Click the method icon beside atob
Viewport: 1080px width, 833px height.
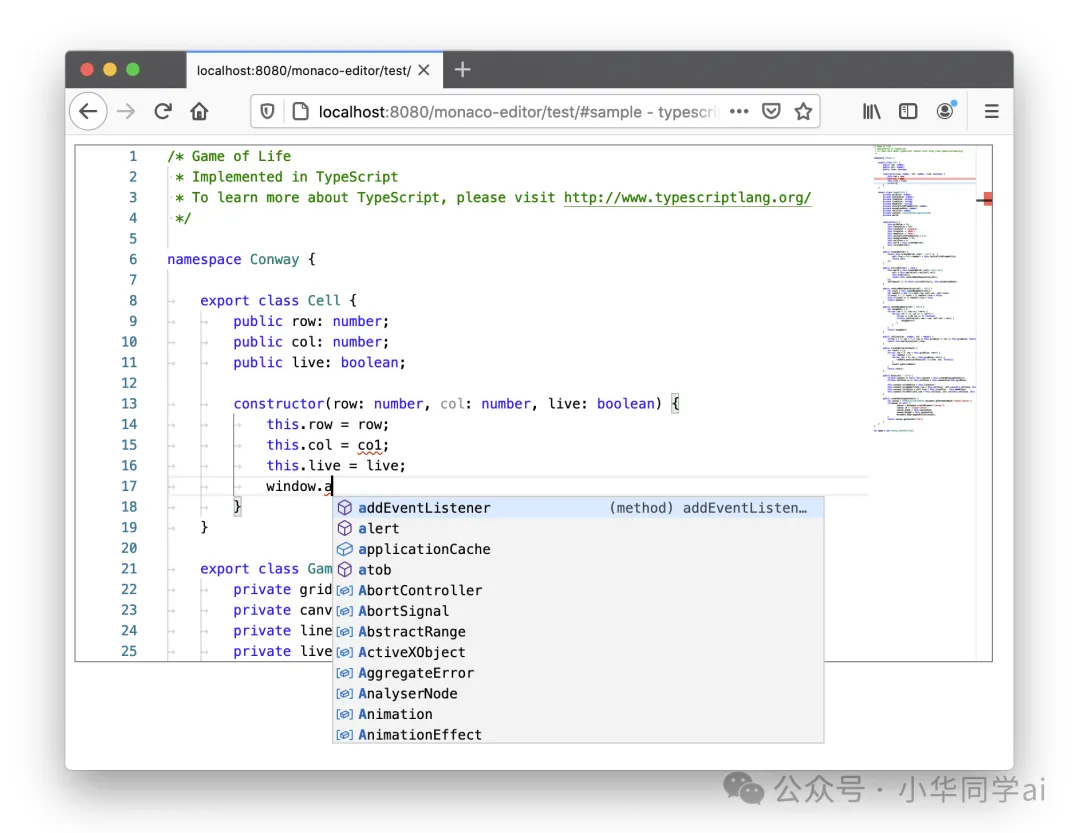345,570
